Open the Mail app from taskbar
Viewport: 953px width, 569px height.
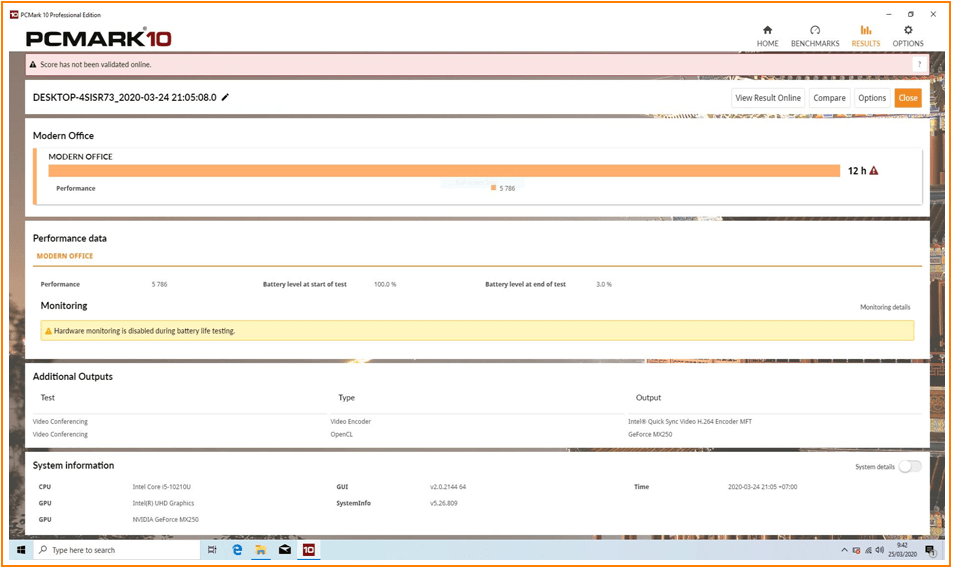[x=285, y=550]
